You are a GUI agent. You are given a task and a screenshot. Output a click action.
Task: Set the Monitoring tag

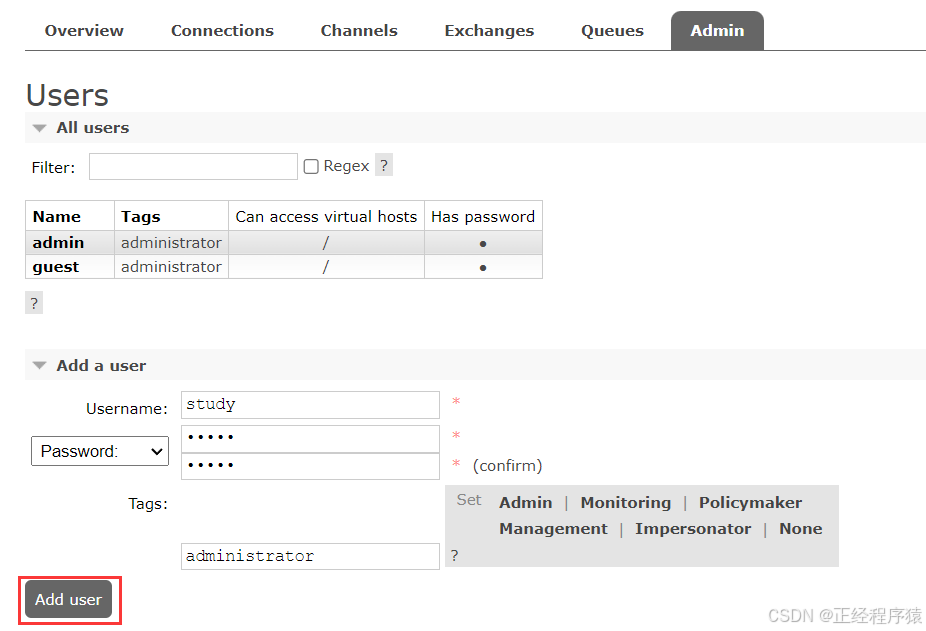625,503
